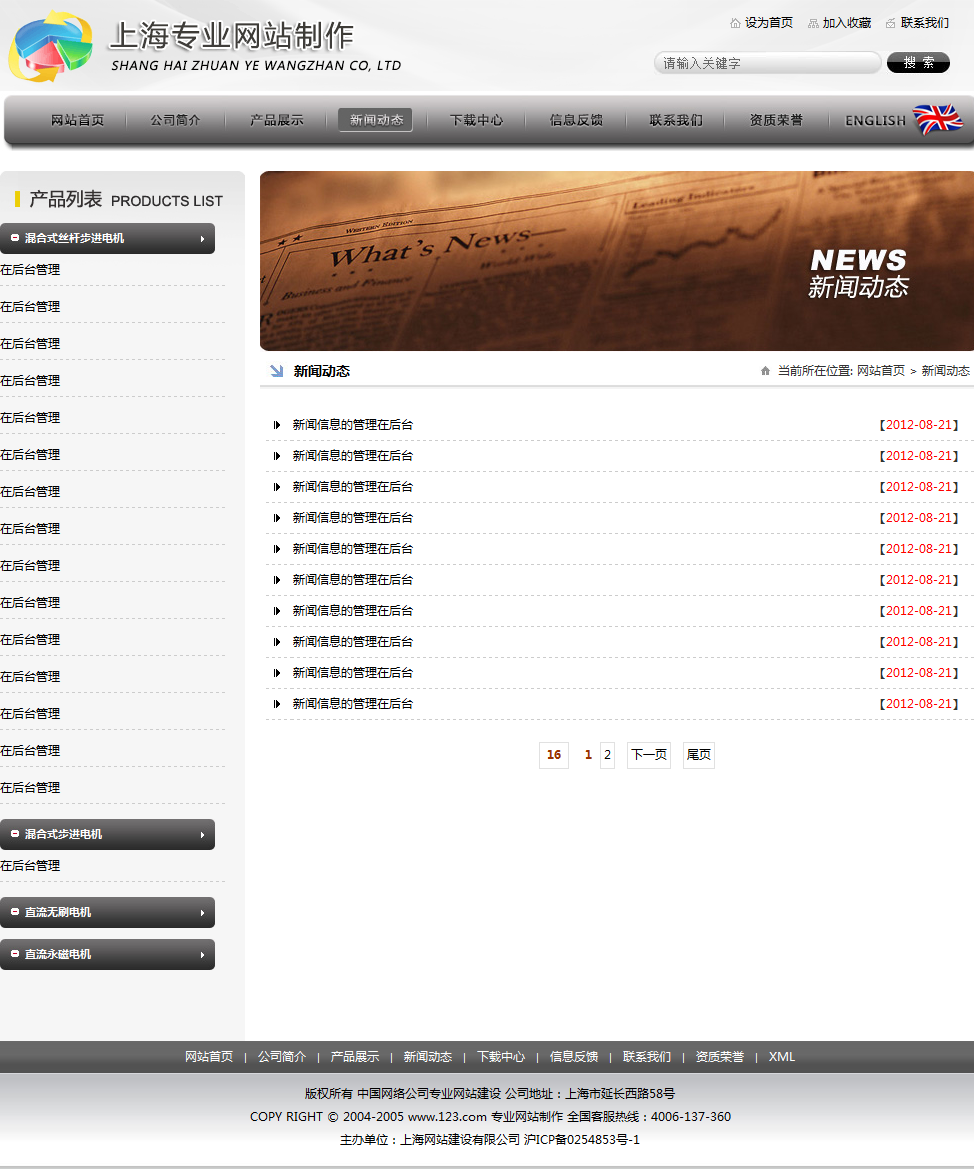Click the keyword search input field

point(766,63)
